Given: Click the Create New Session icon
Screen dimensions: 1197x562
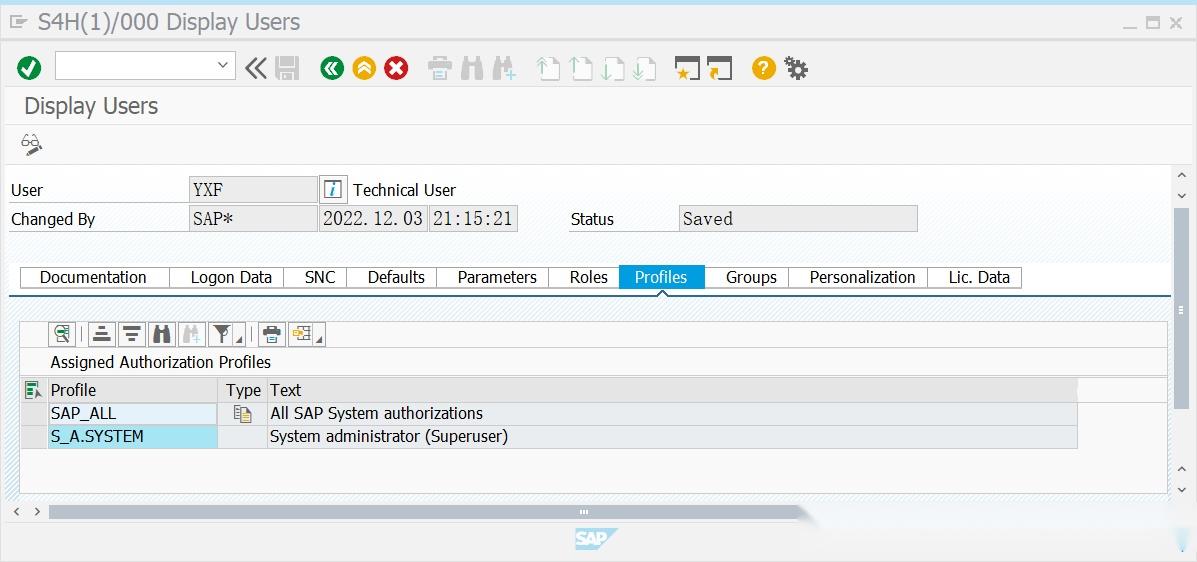Looking at the screenshot, I should (687, 69).
